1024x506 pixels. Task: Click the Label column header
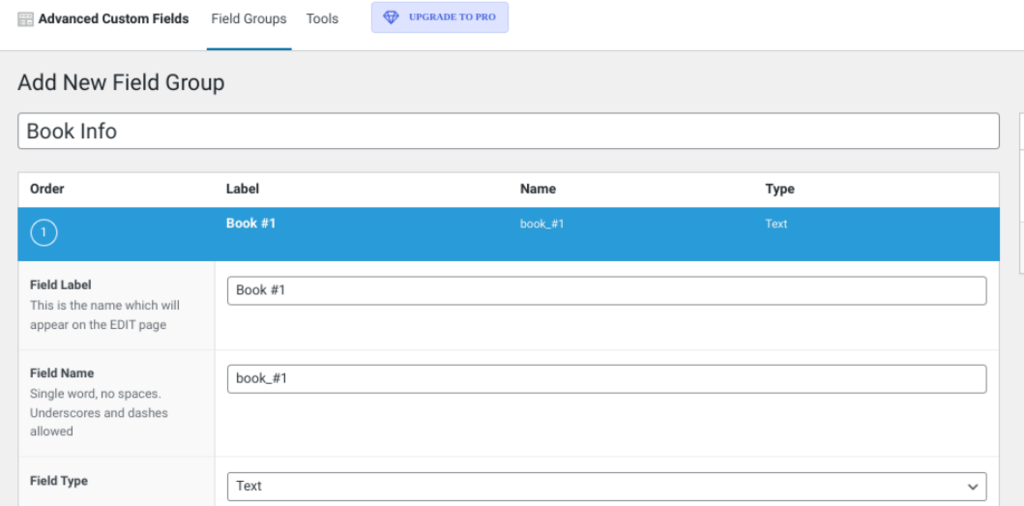tap(242, 189)
